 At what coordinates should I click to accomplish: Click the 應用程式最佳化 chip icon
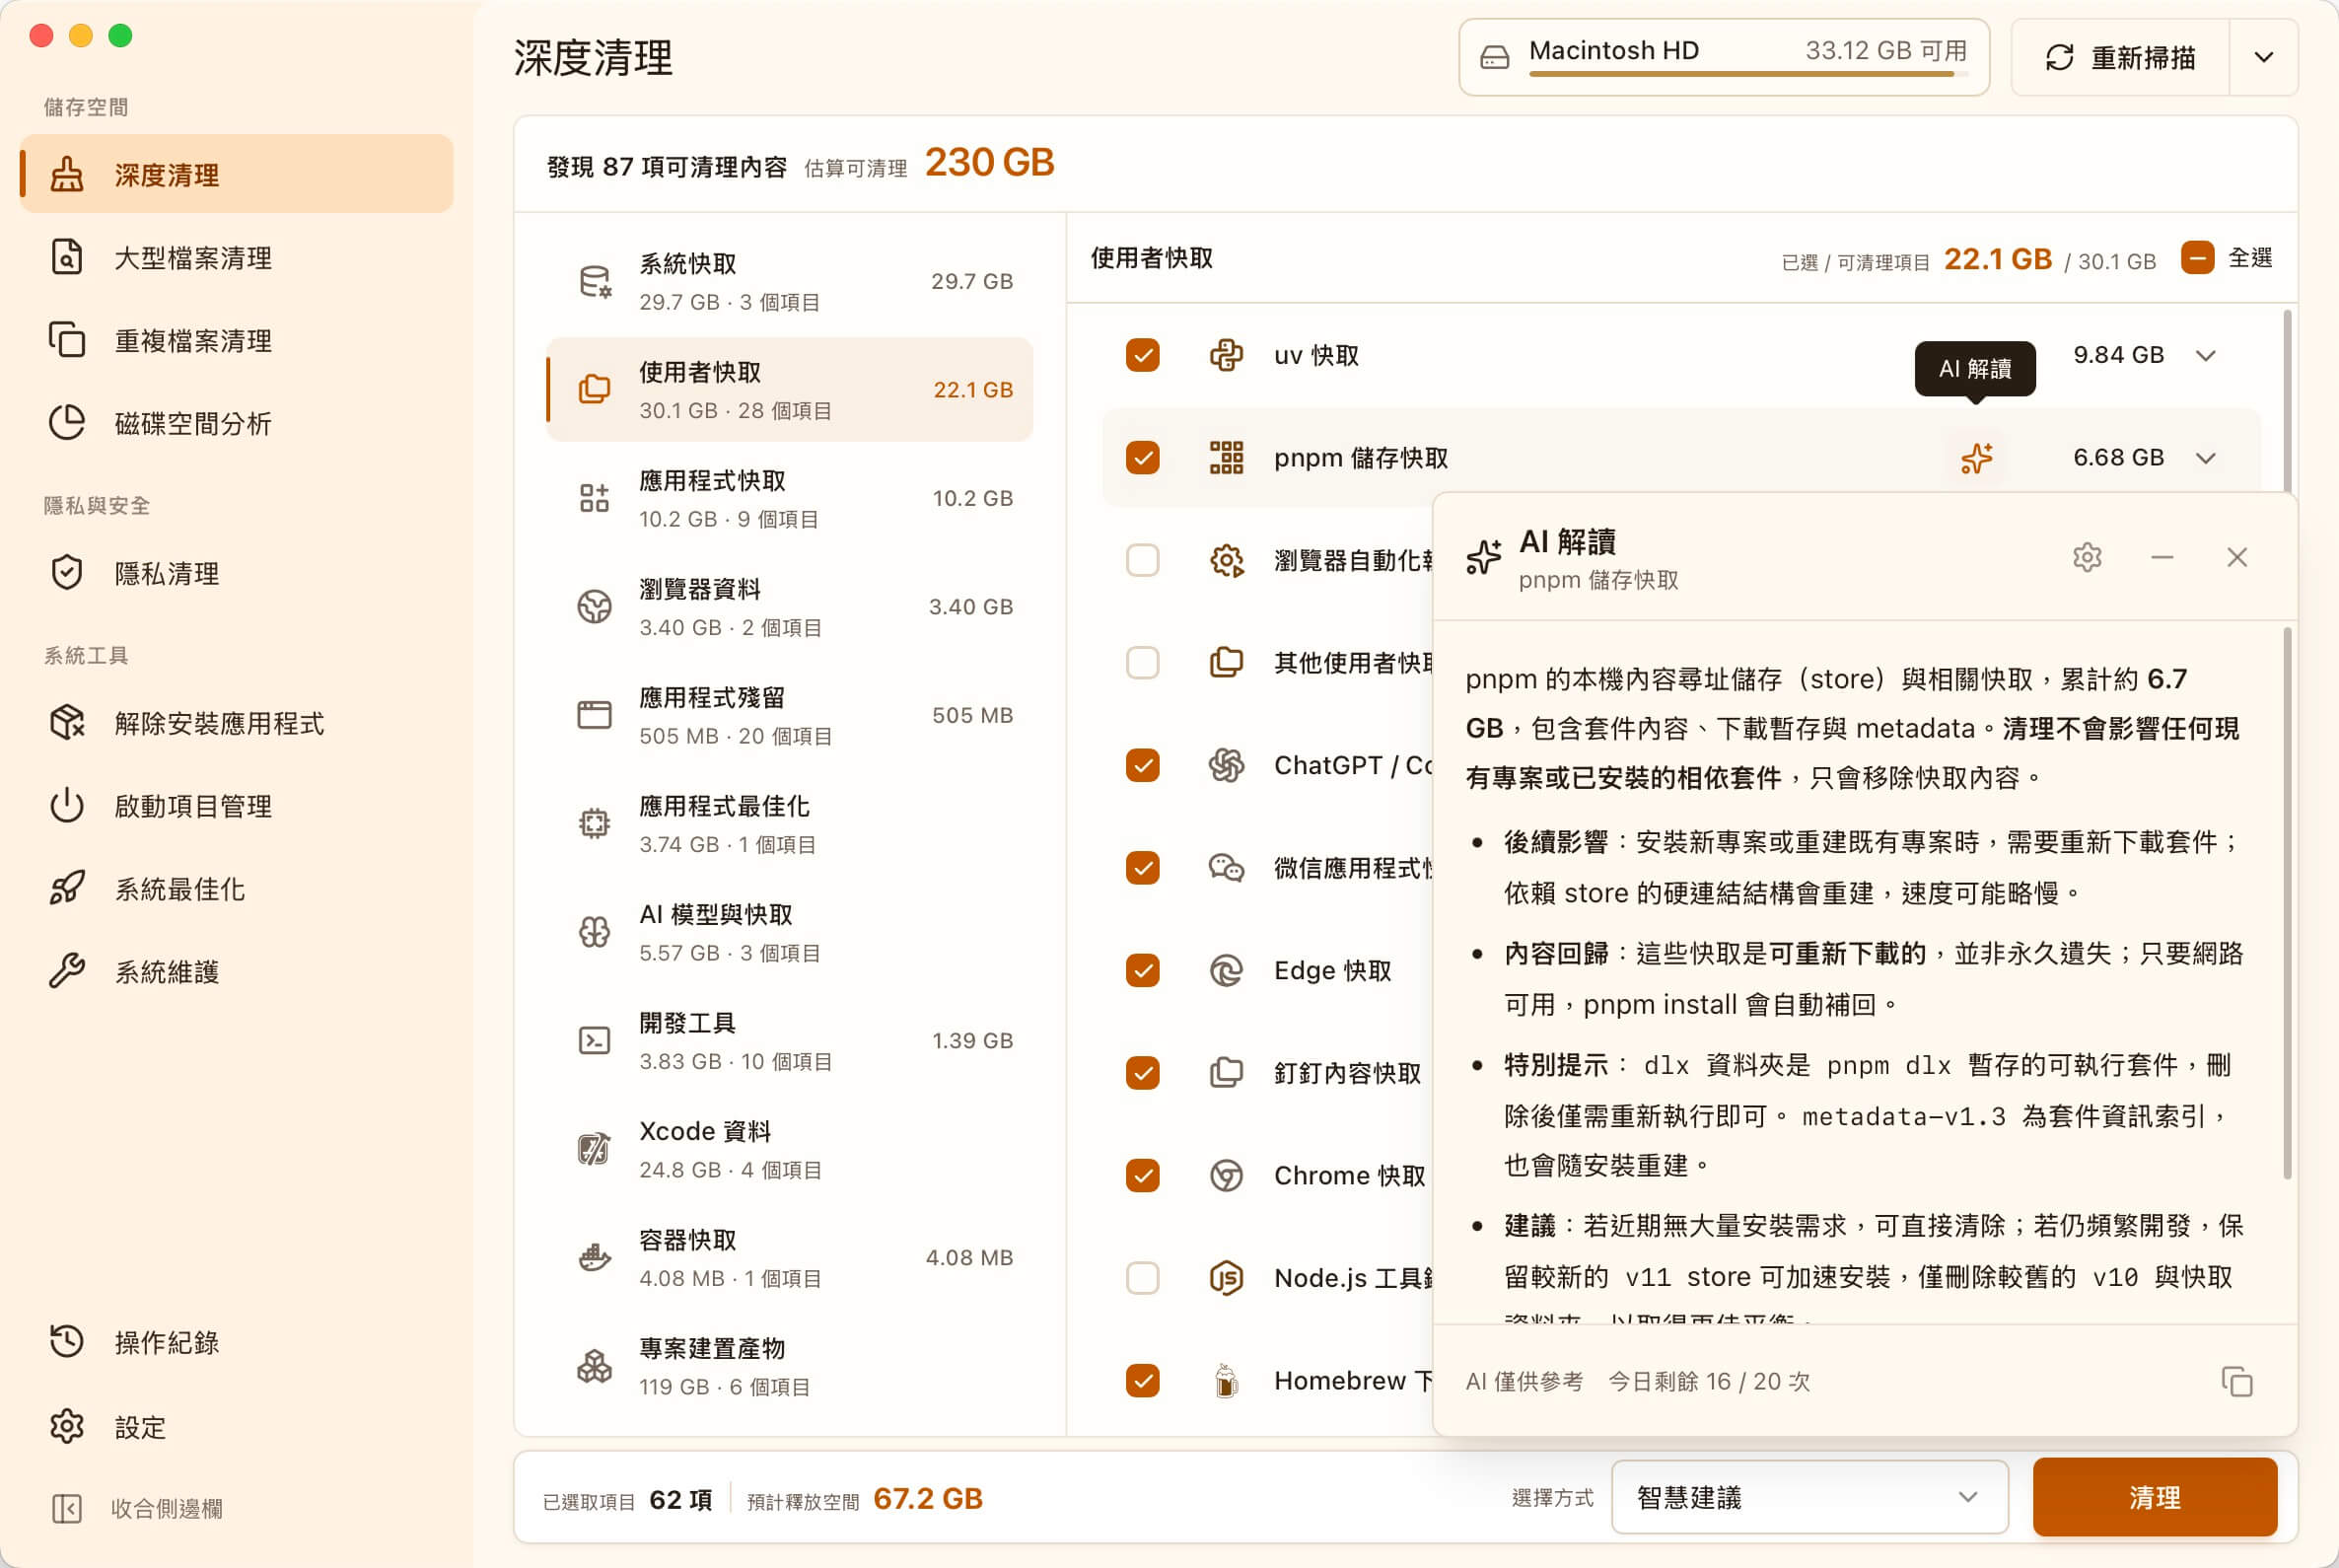click(x=595, y=824)
